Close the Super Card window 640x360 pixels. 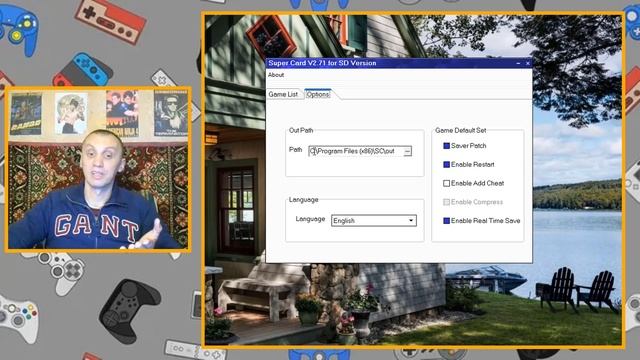(527, 63)
